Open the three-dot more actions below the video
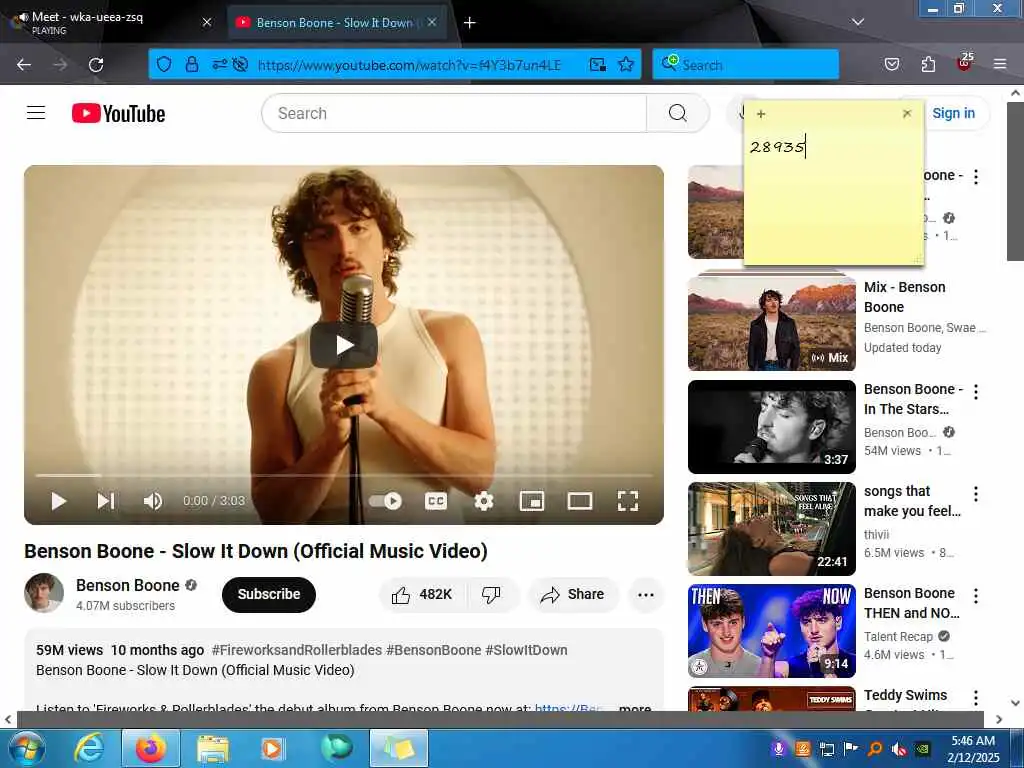Viewport: 1024px width, 768px height. [x=645, y=594]
